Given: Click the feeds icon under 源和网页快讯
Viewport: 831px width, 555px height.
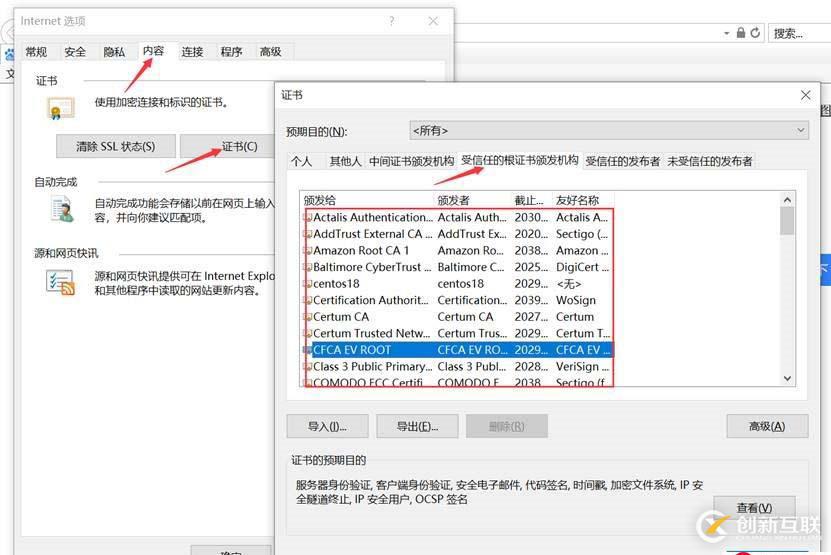Looking at the screenshot, I should pyautogui.click(x=60, y=283).
